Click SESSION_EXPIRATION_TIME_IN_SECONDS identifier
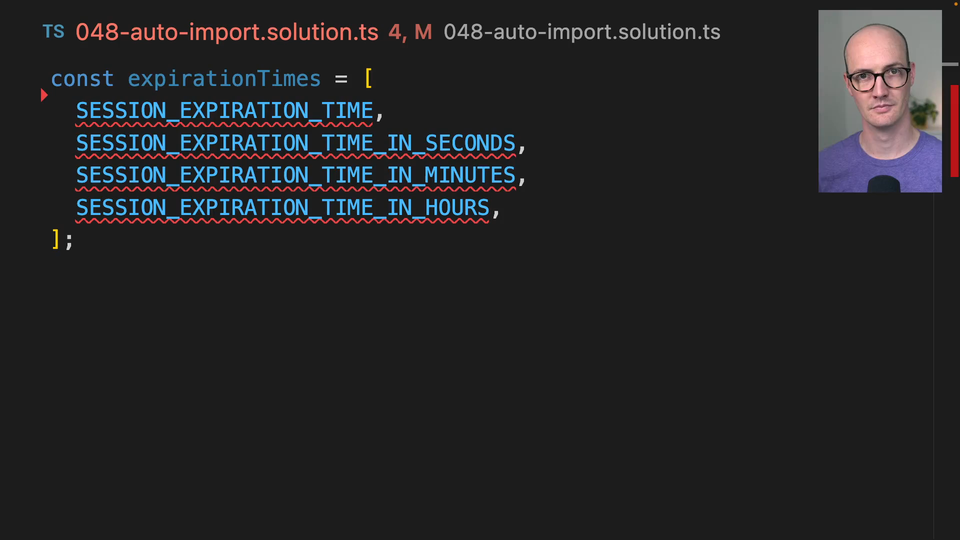Screen dimensions: 960x540 (296, 143)
